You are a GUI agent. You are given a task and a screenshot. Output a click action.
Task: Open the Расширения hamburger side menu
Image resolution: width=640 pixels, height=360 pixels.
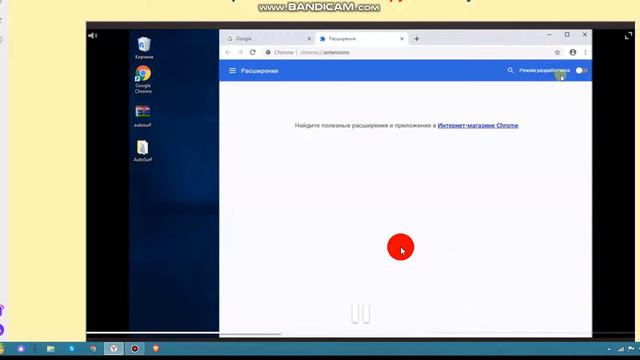point(232,71)
